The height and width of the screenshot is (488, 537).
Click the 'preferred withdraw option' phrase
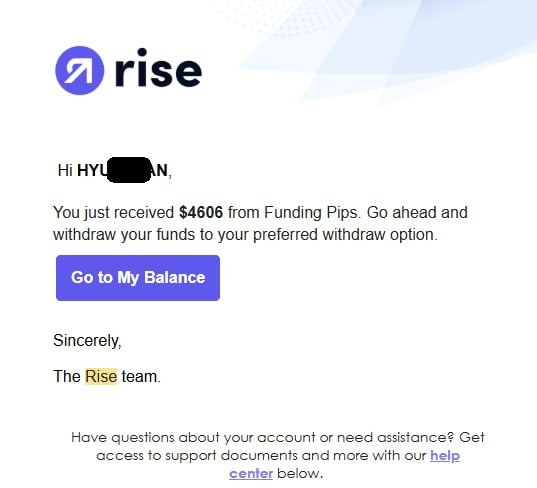click(345, 235)
